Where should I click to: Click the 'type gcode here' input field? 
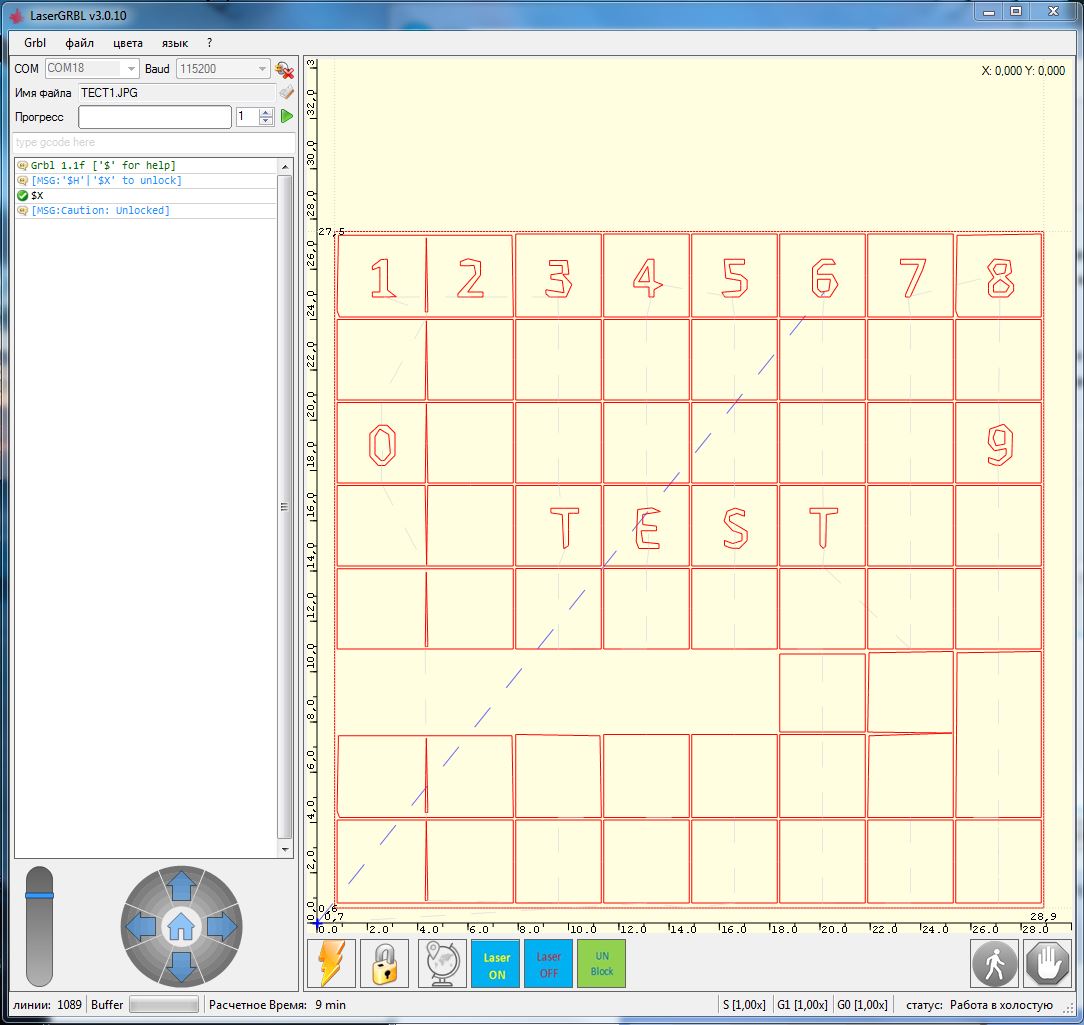(x=154, y=143)
